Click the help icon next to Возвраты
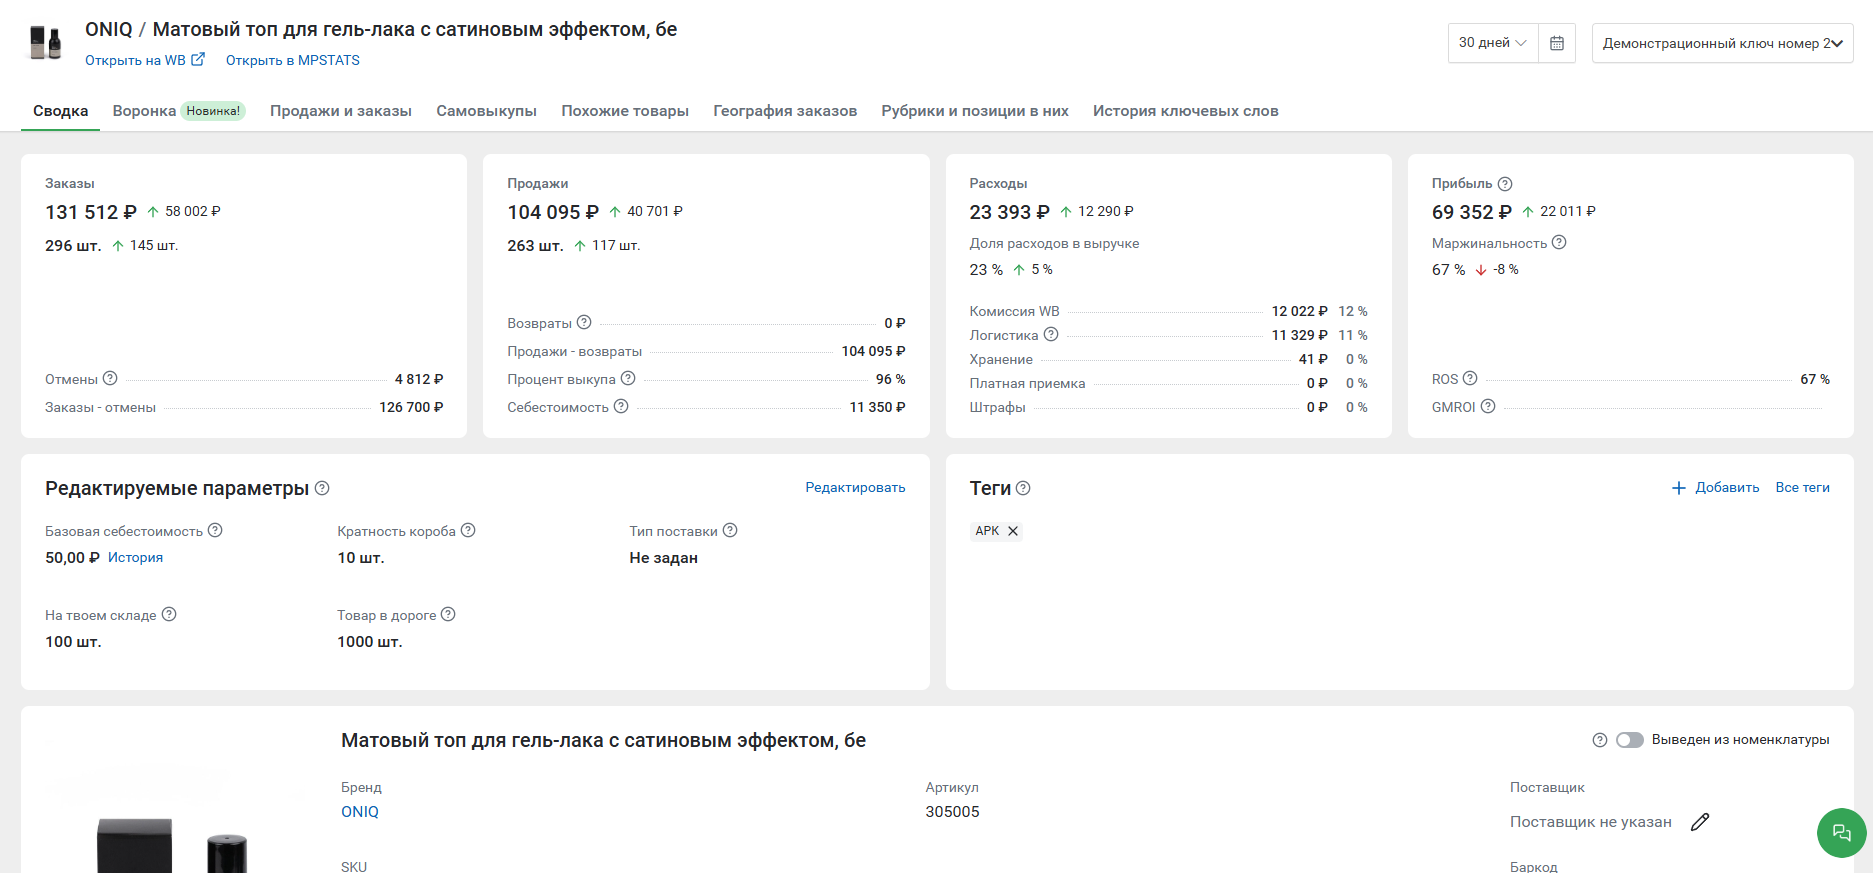Viewport: 1873px width, 873px height. pos(584,322)
